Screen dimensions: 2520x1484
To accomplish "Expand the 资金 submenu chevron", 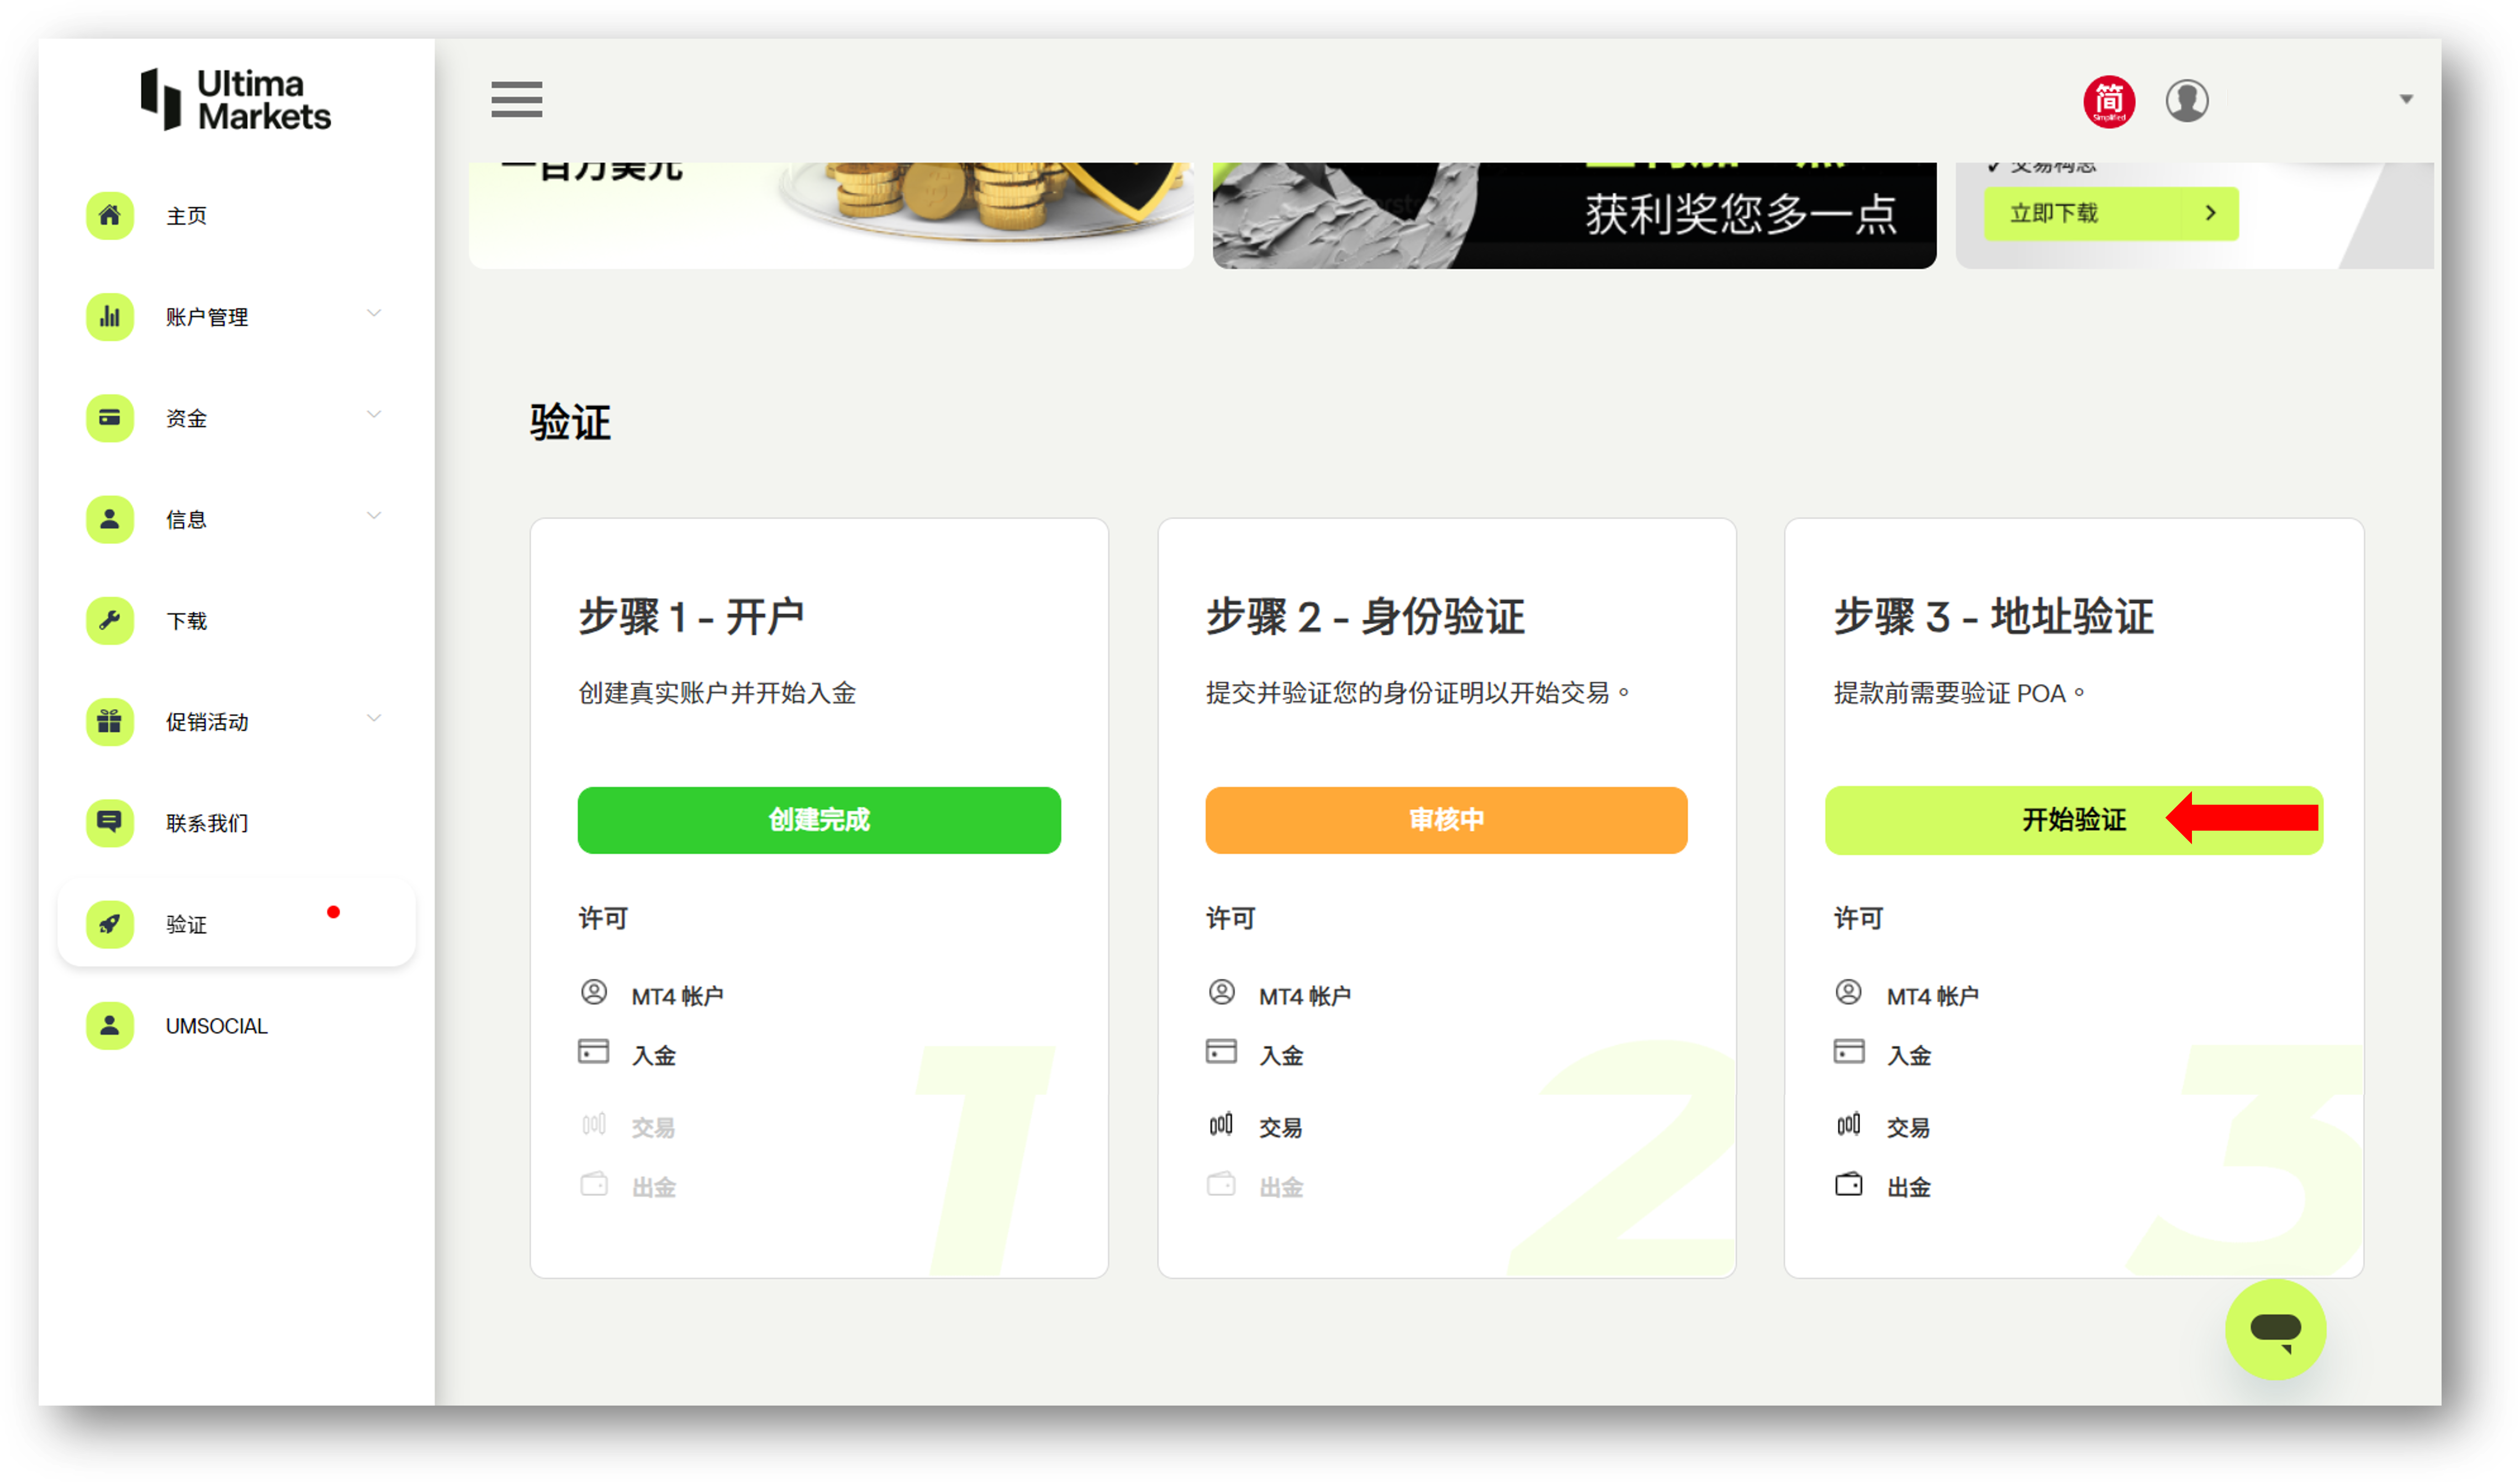I will 374,415.
